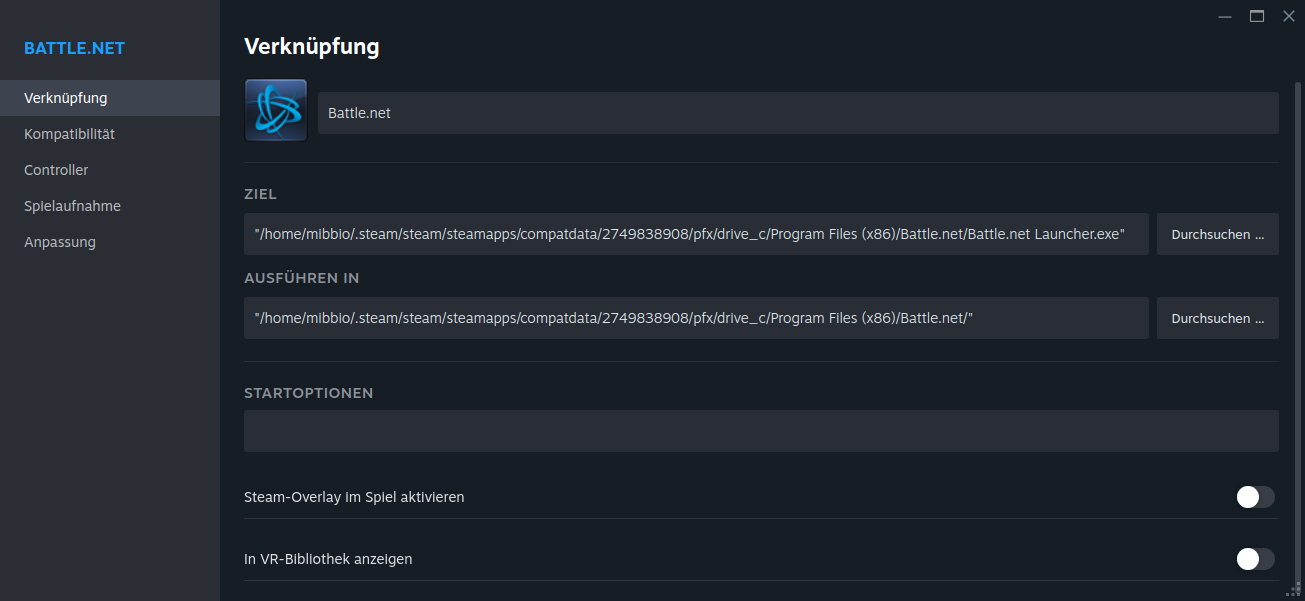Grab the window resize grip corner

pyautogui.click(x=1297, y=592)
